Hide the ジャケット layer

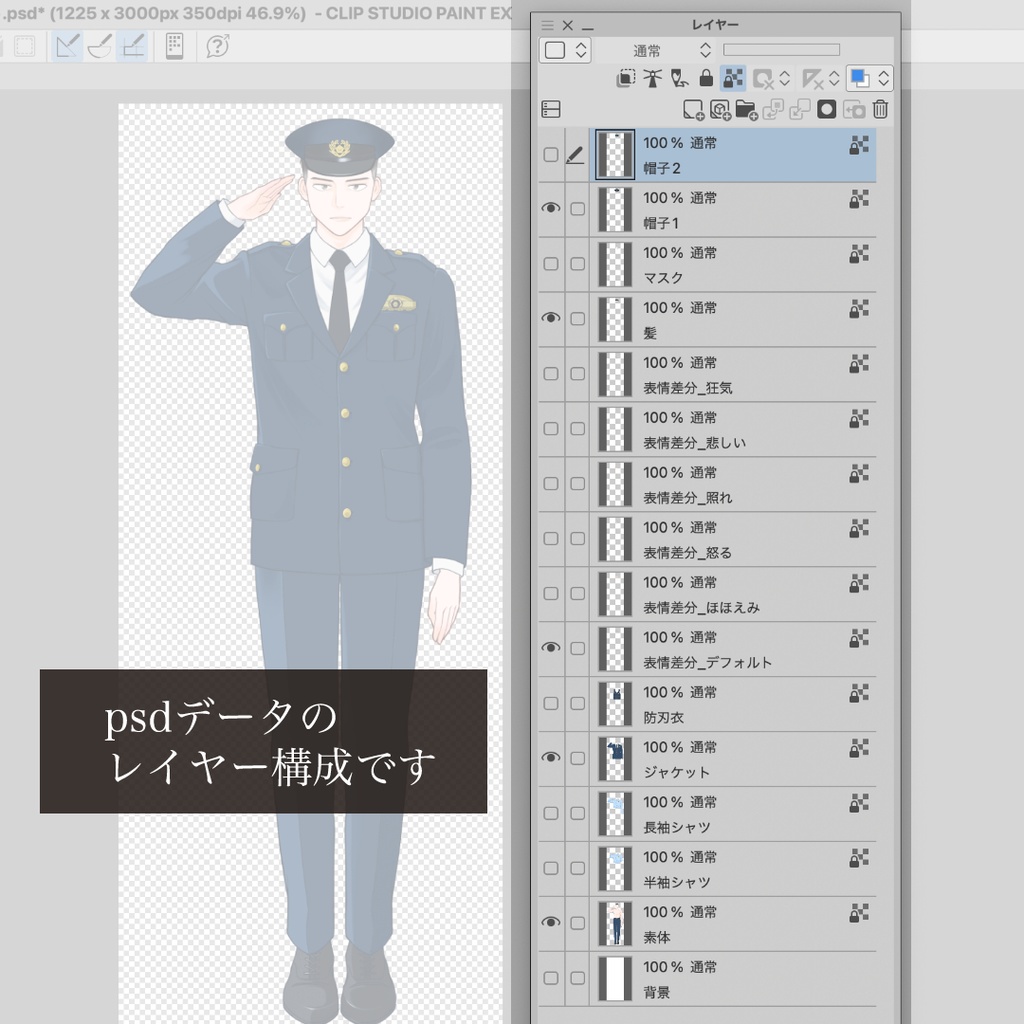[x=551, y=757]
